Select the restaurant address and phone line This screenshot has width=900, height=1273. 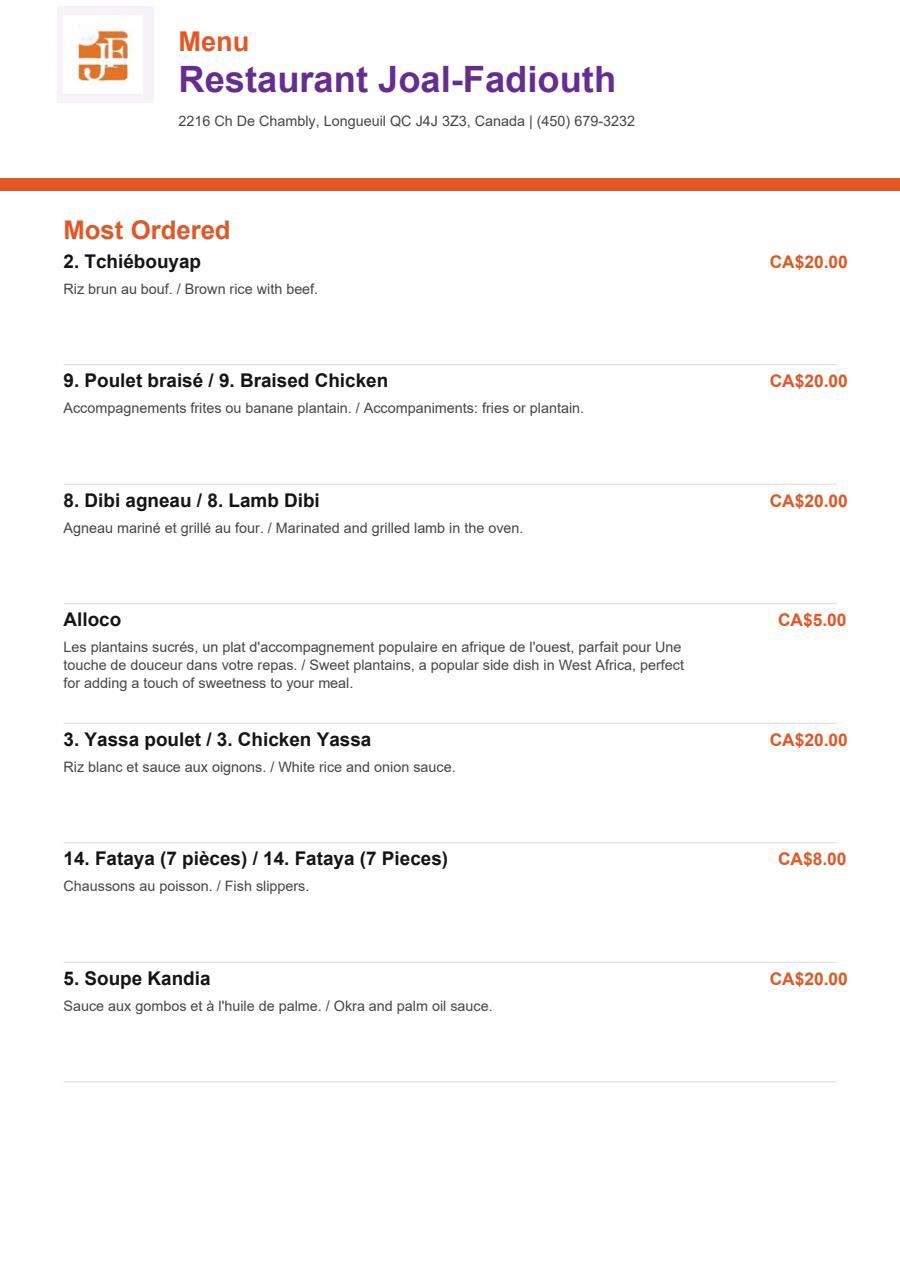point(406,121)
